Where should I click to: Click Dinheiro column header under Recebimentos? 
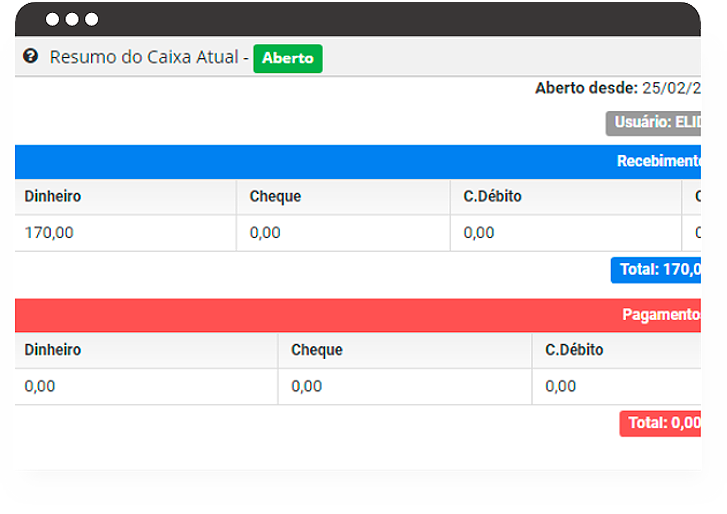(53, 196)
